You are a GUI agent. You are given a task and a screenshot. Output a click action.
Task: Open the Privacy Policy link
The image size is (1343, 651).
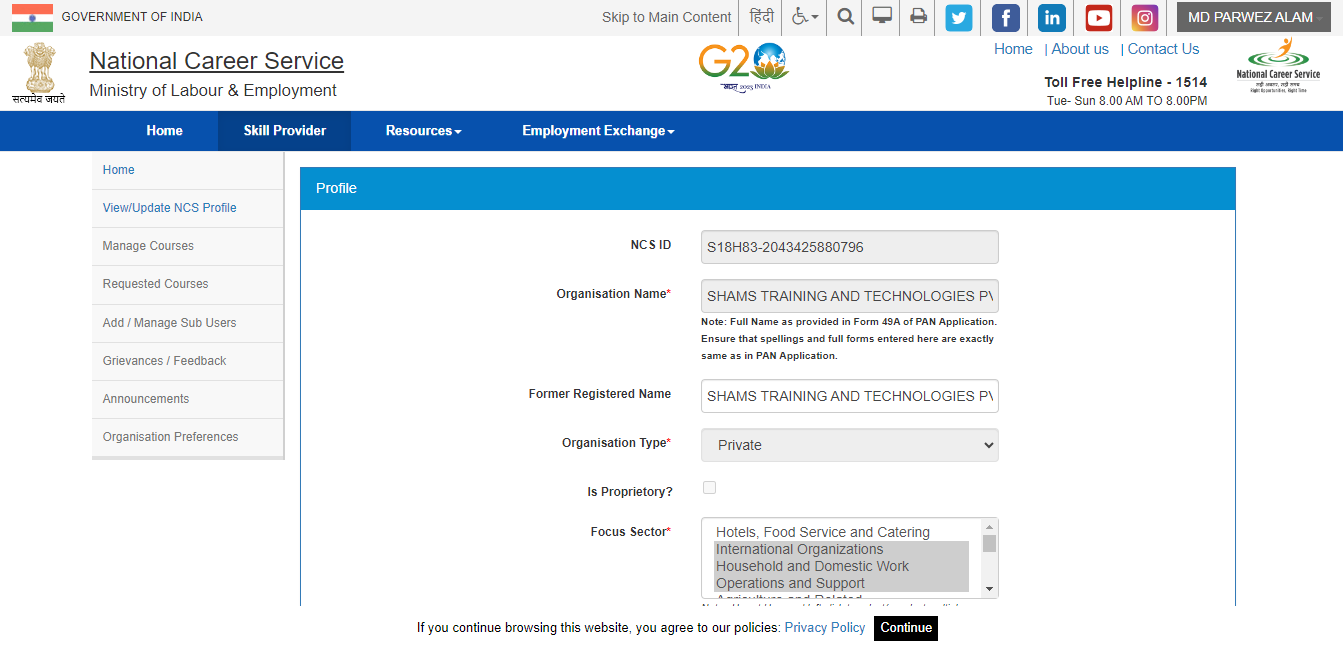[824, 628]
